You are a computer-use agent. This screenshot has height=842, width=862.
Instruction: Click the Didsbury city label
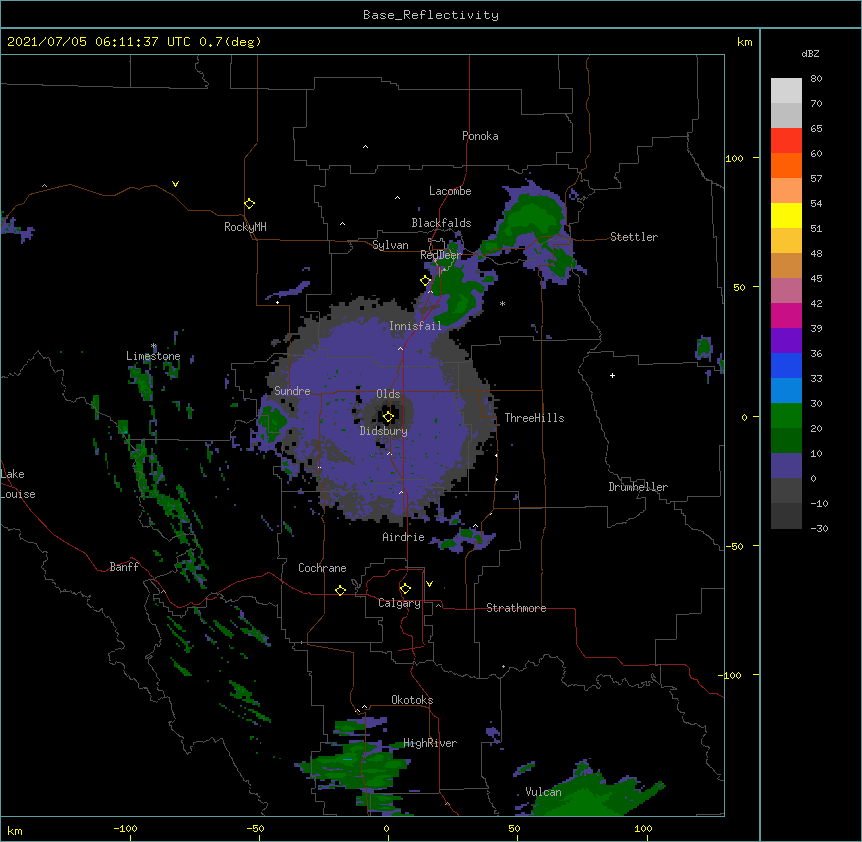tap(384, 431)
